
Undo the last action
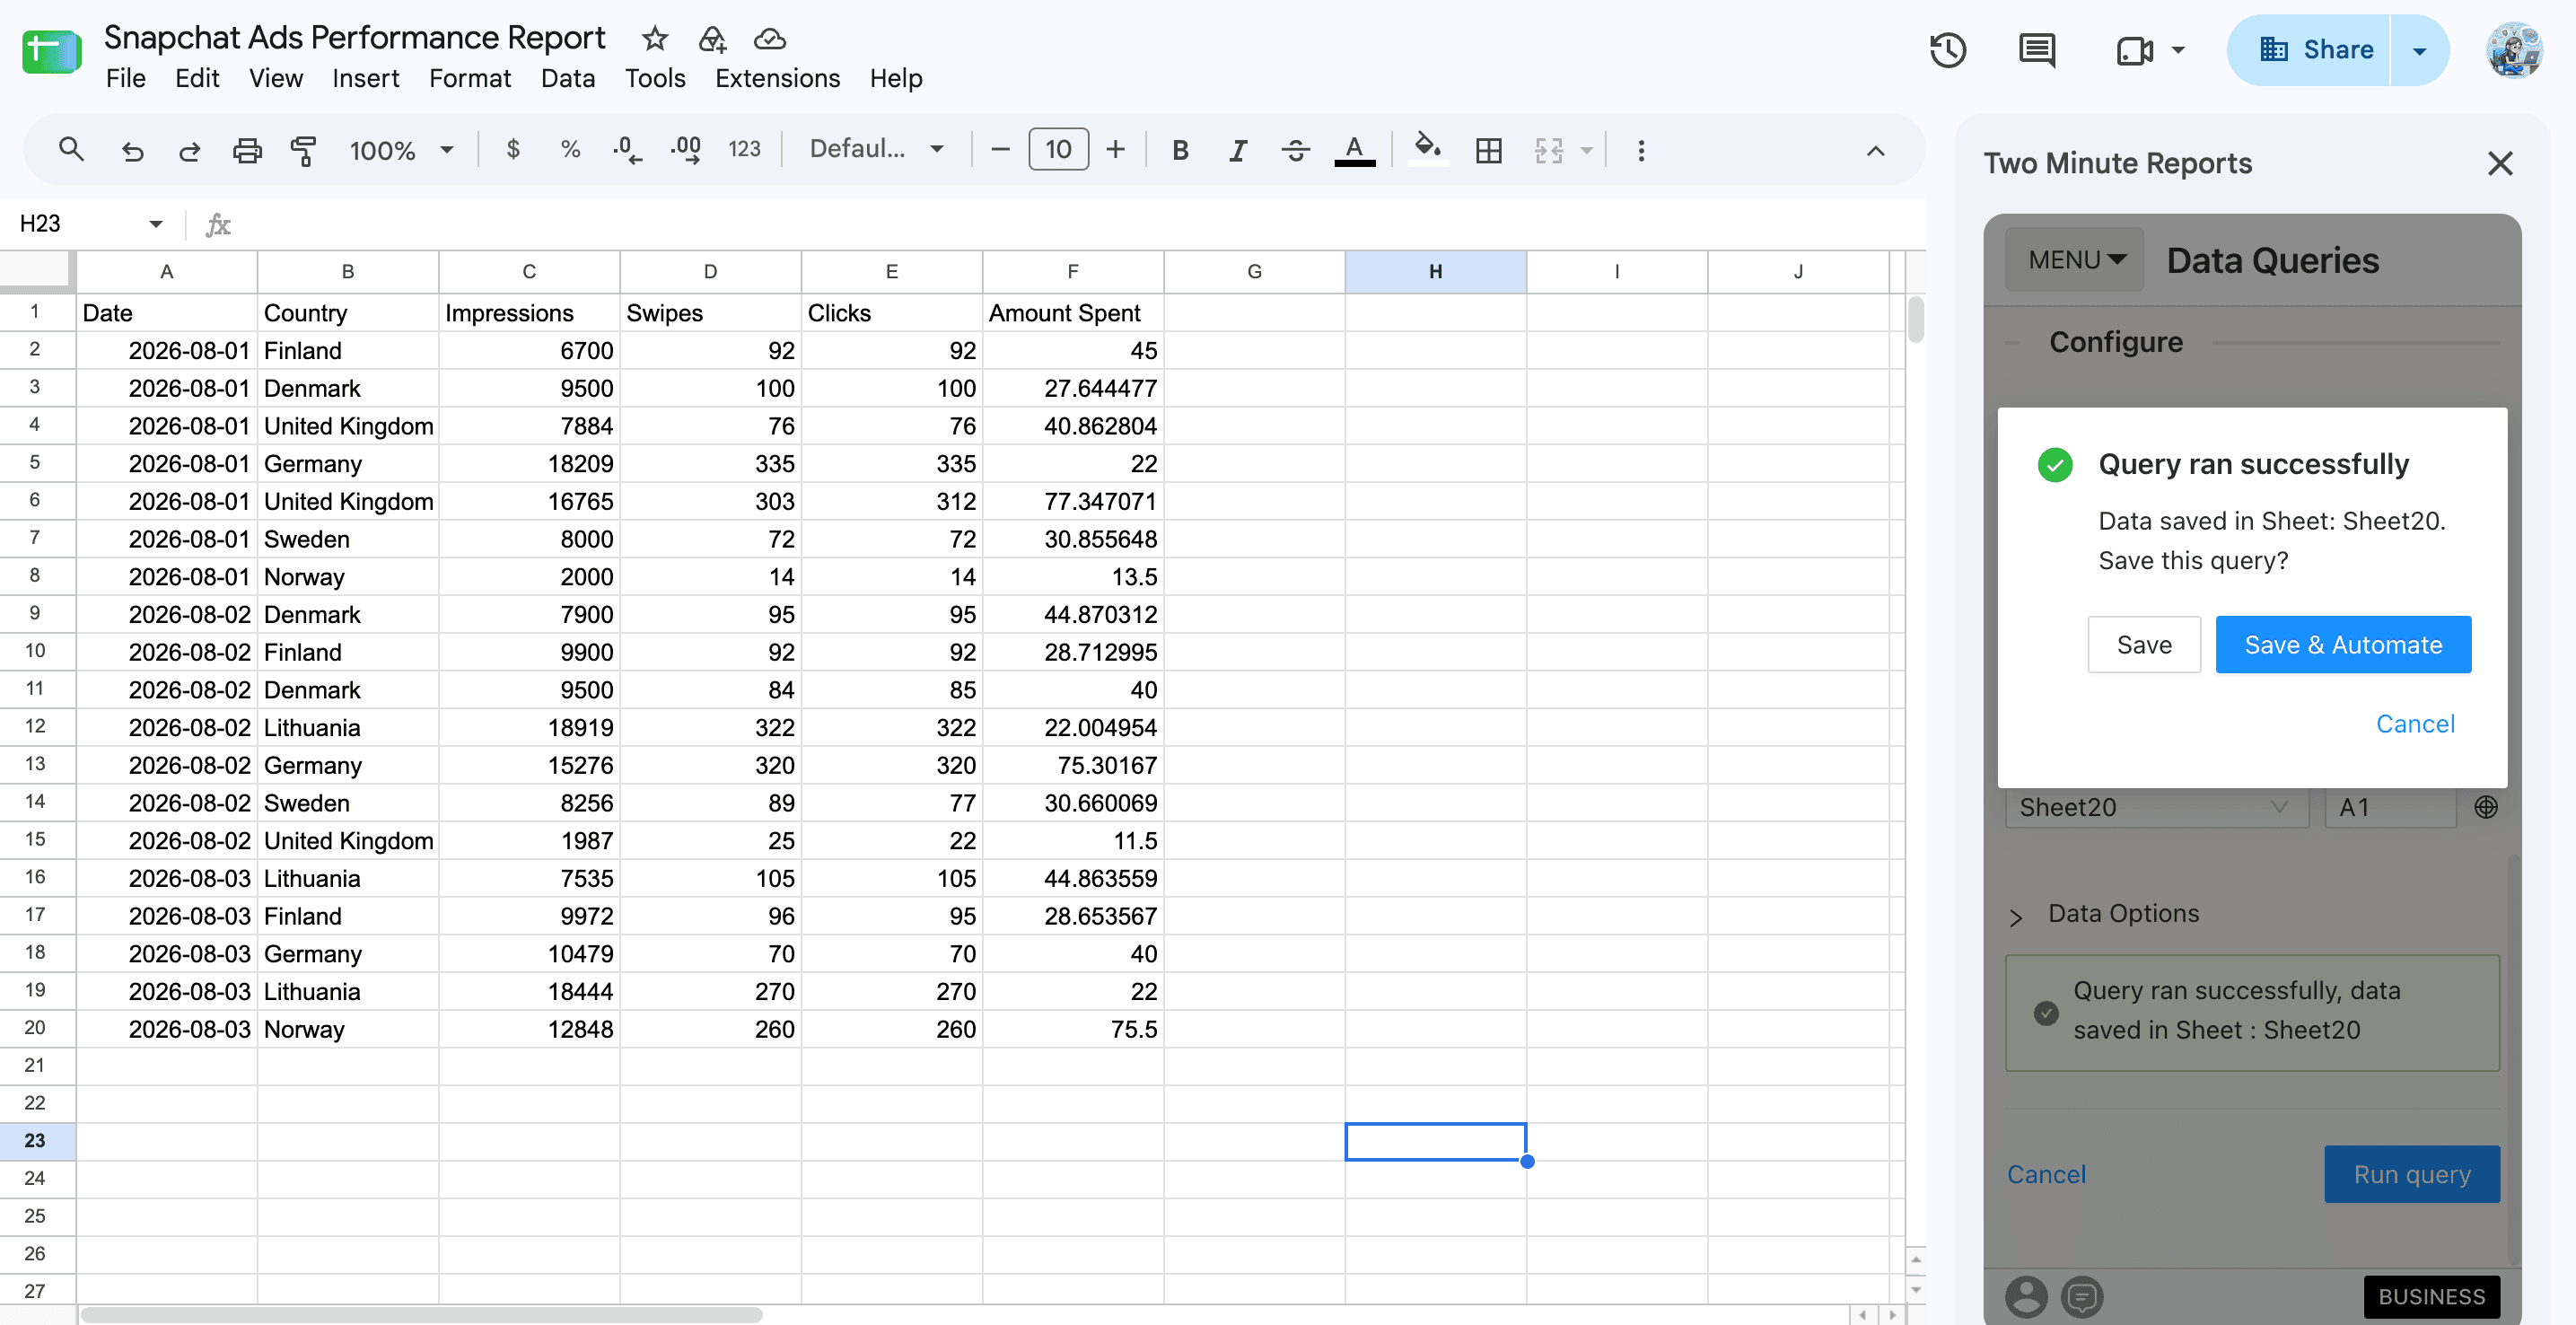coord(132,150)
